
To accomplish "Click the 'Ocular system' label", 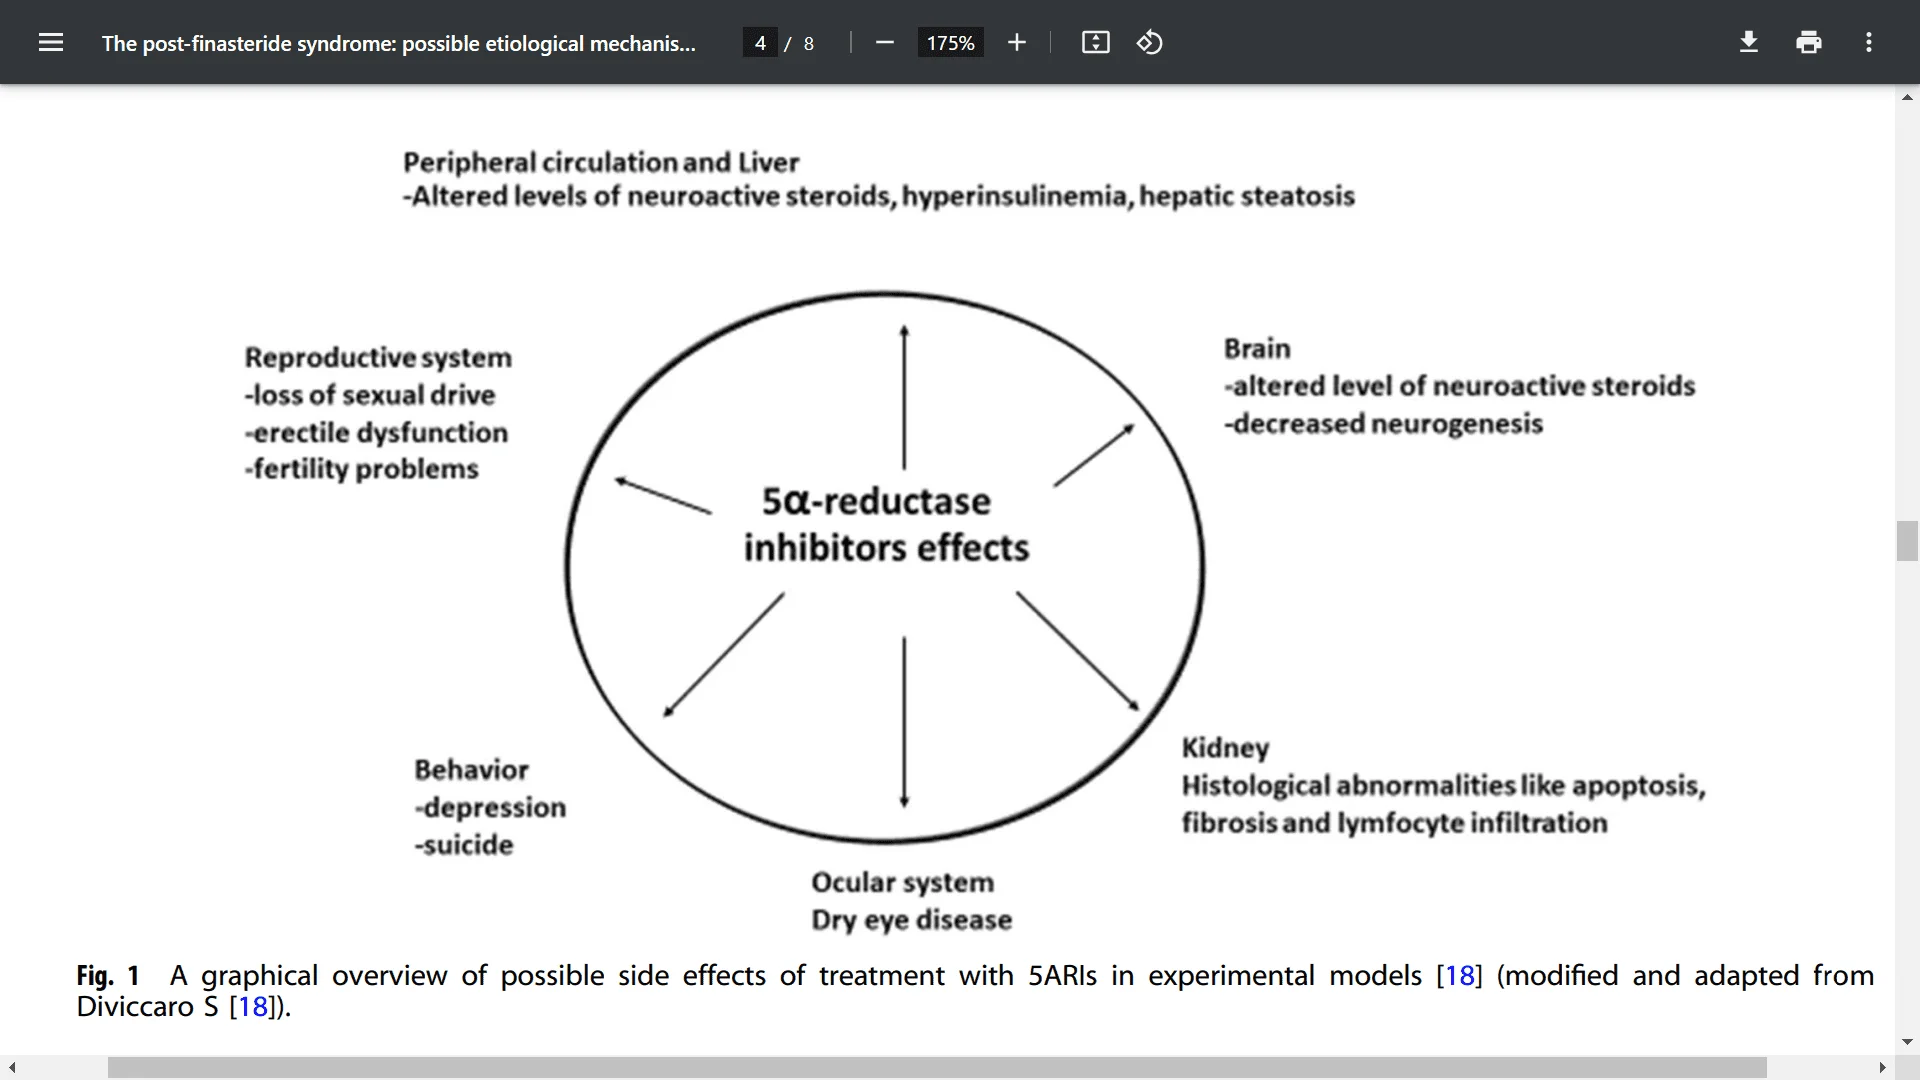I will click(902, 882).
